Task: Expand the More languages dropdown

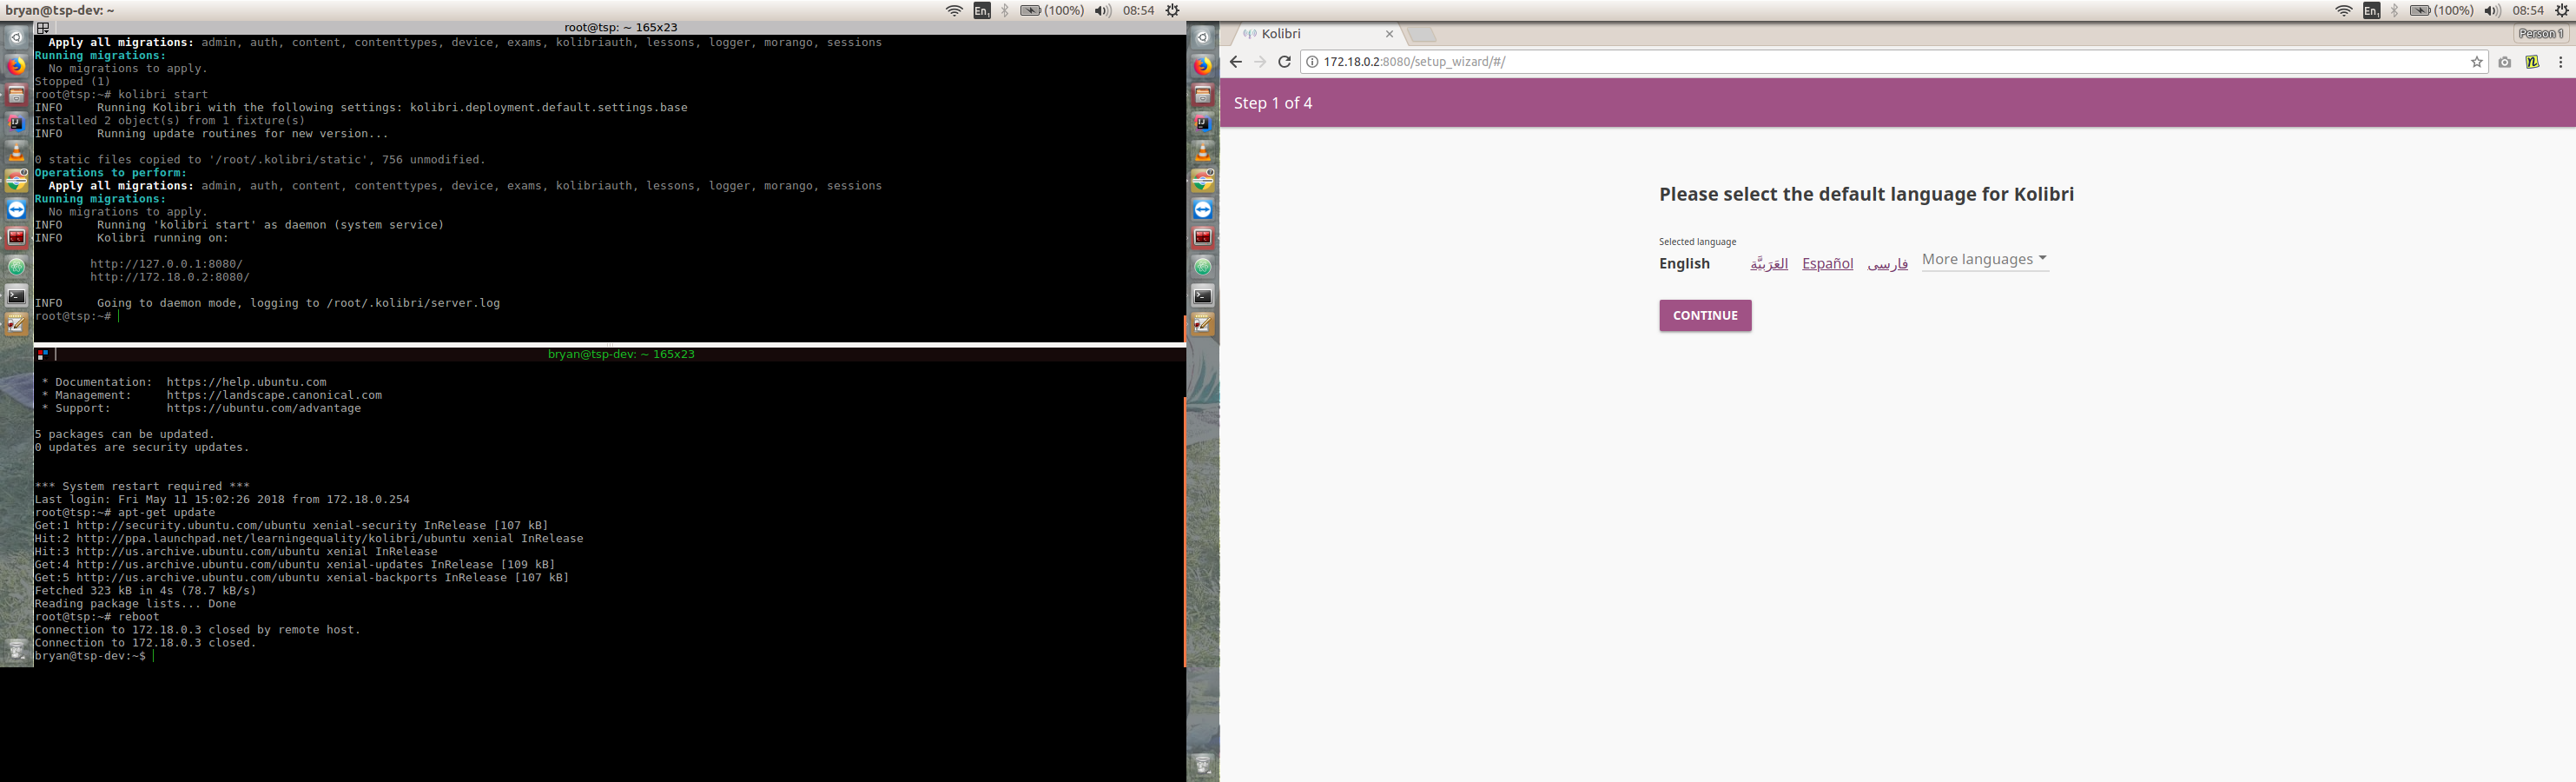Action: pos(1985,260)
